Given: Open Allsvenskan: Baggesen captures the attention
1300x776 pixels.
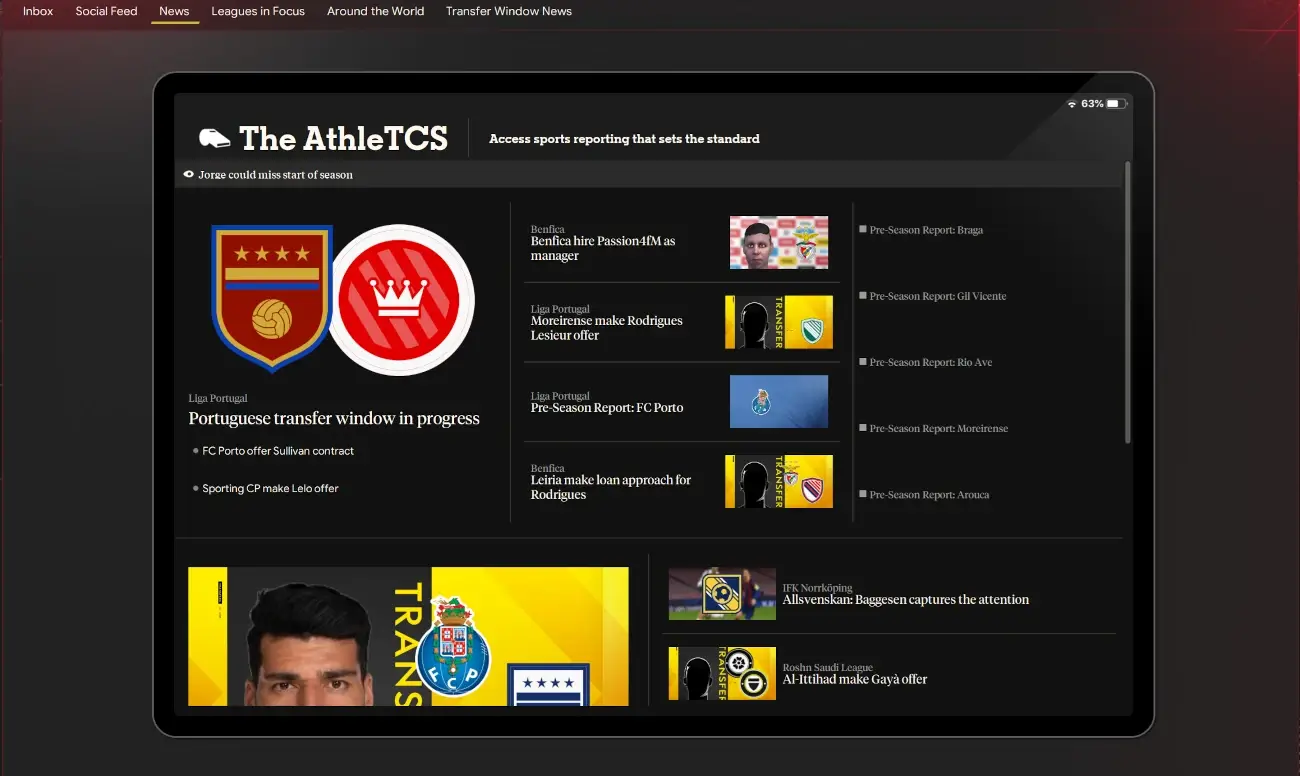Looking at the screenshot, I should click(x=906, y=600).
